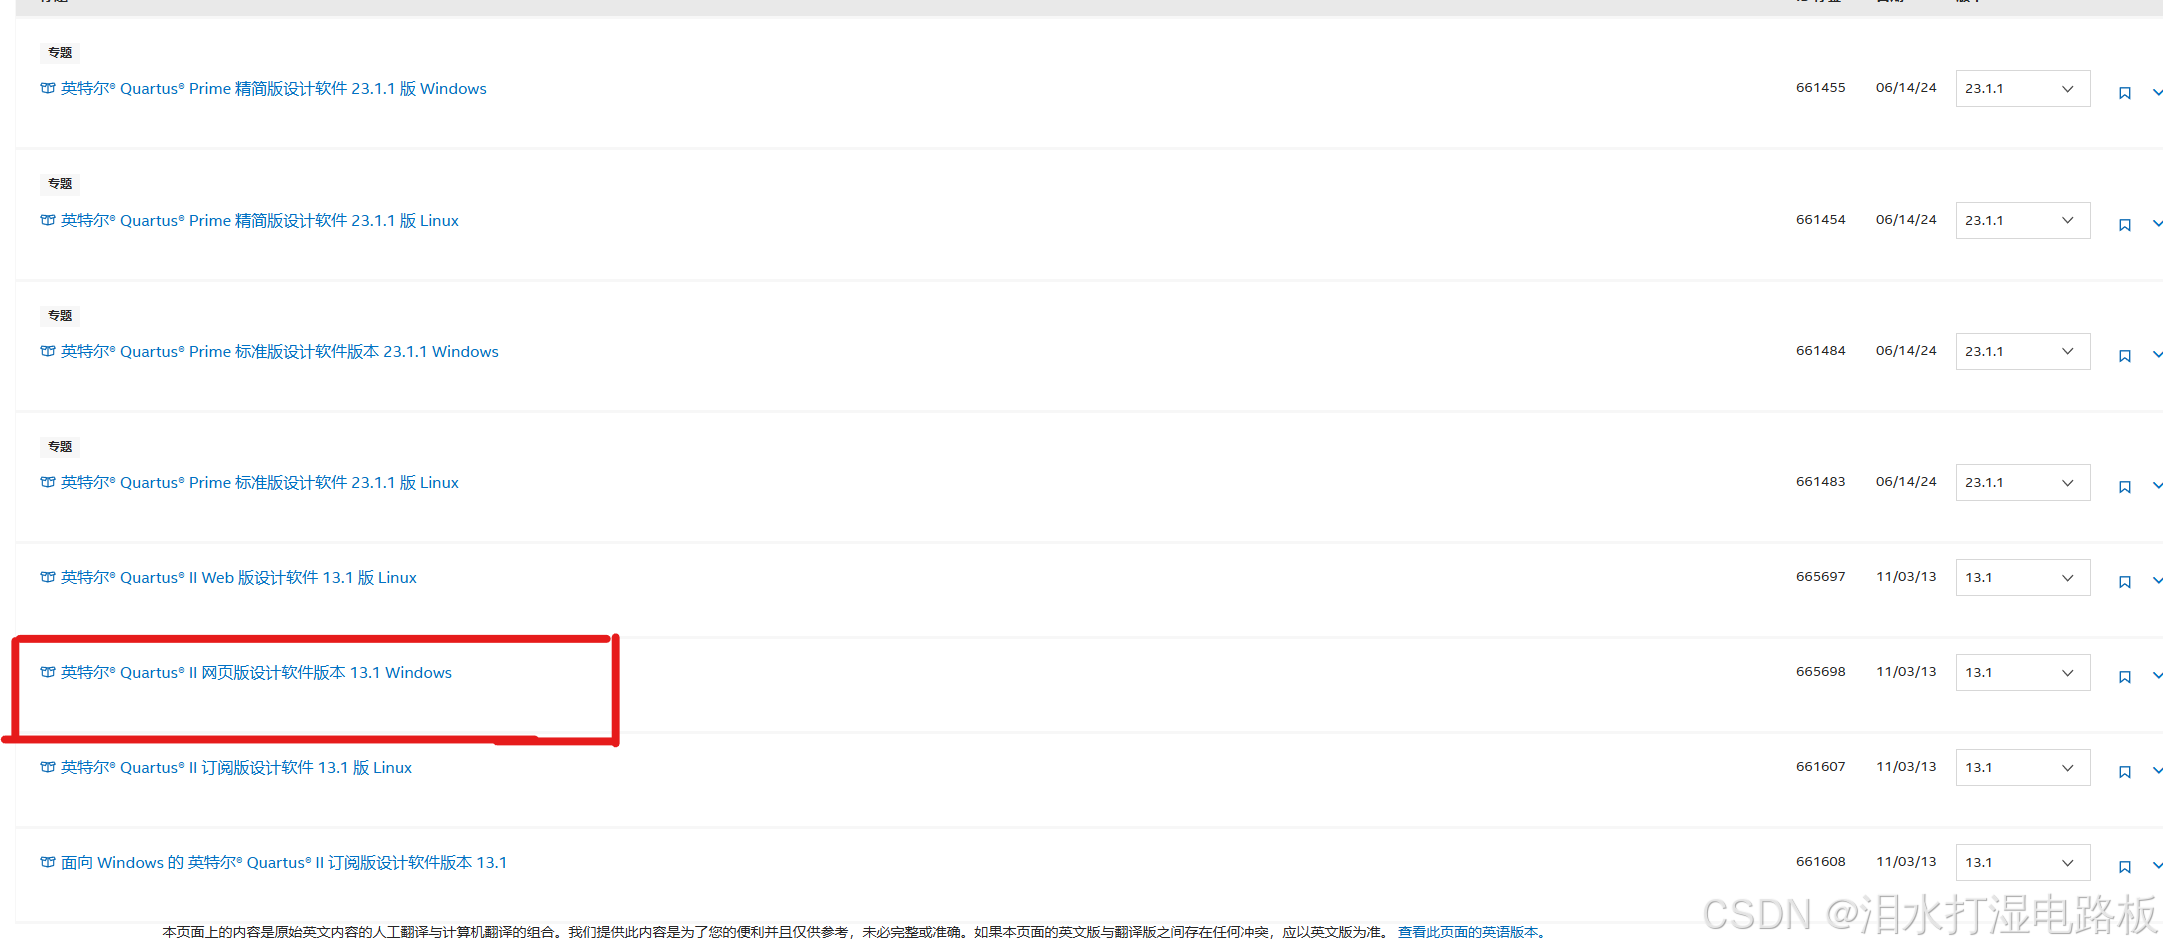
Task: Expand details chevron for row 665697
Action: click(2157, 581)
